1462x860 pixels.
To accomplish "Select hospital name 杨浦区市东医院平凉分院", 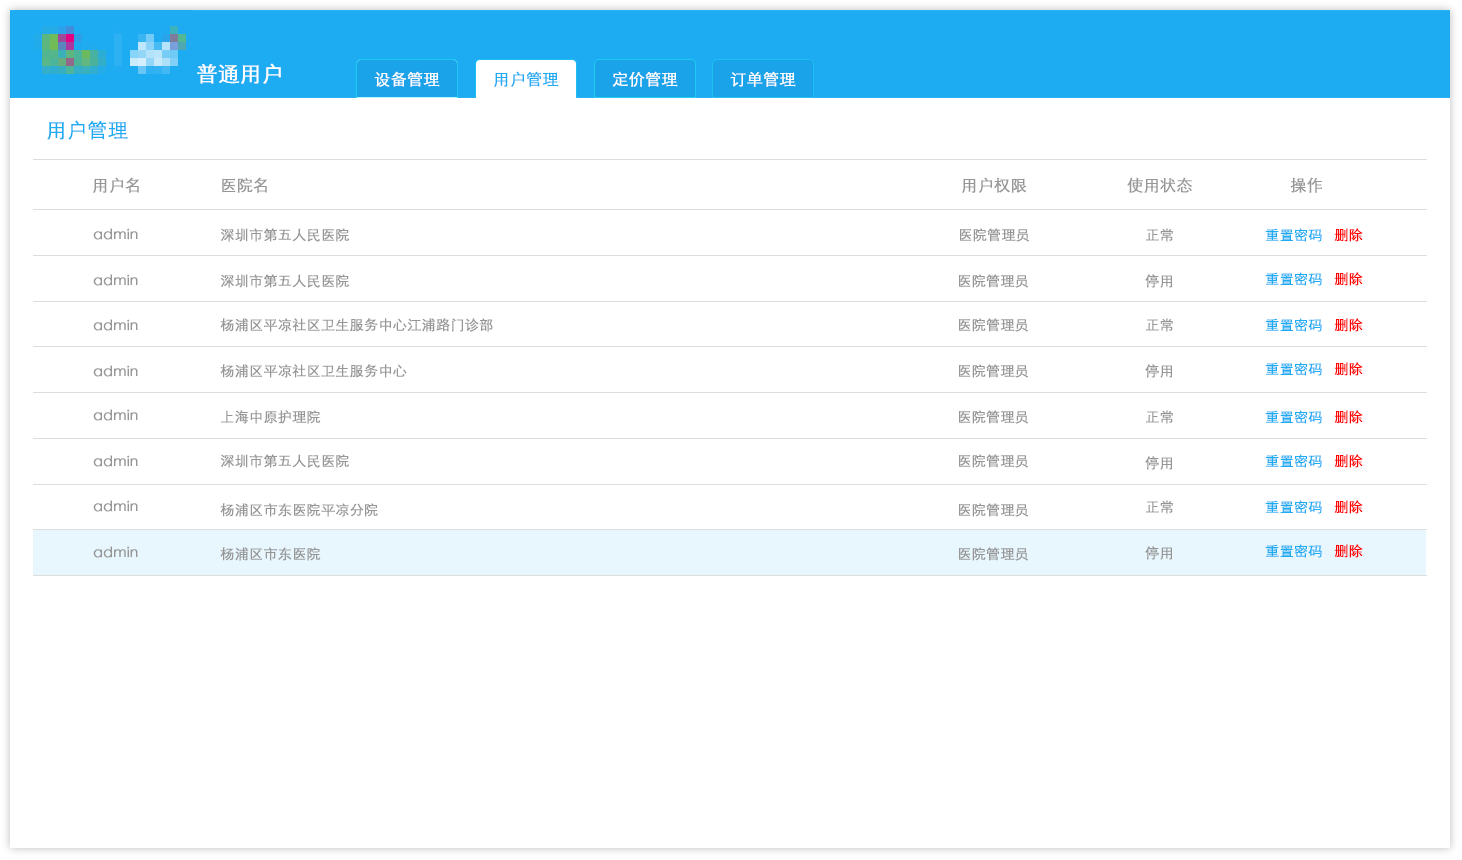I will (x=299, y=510).
